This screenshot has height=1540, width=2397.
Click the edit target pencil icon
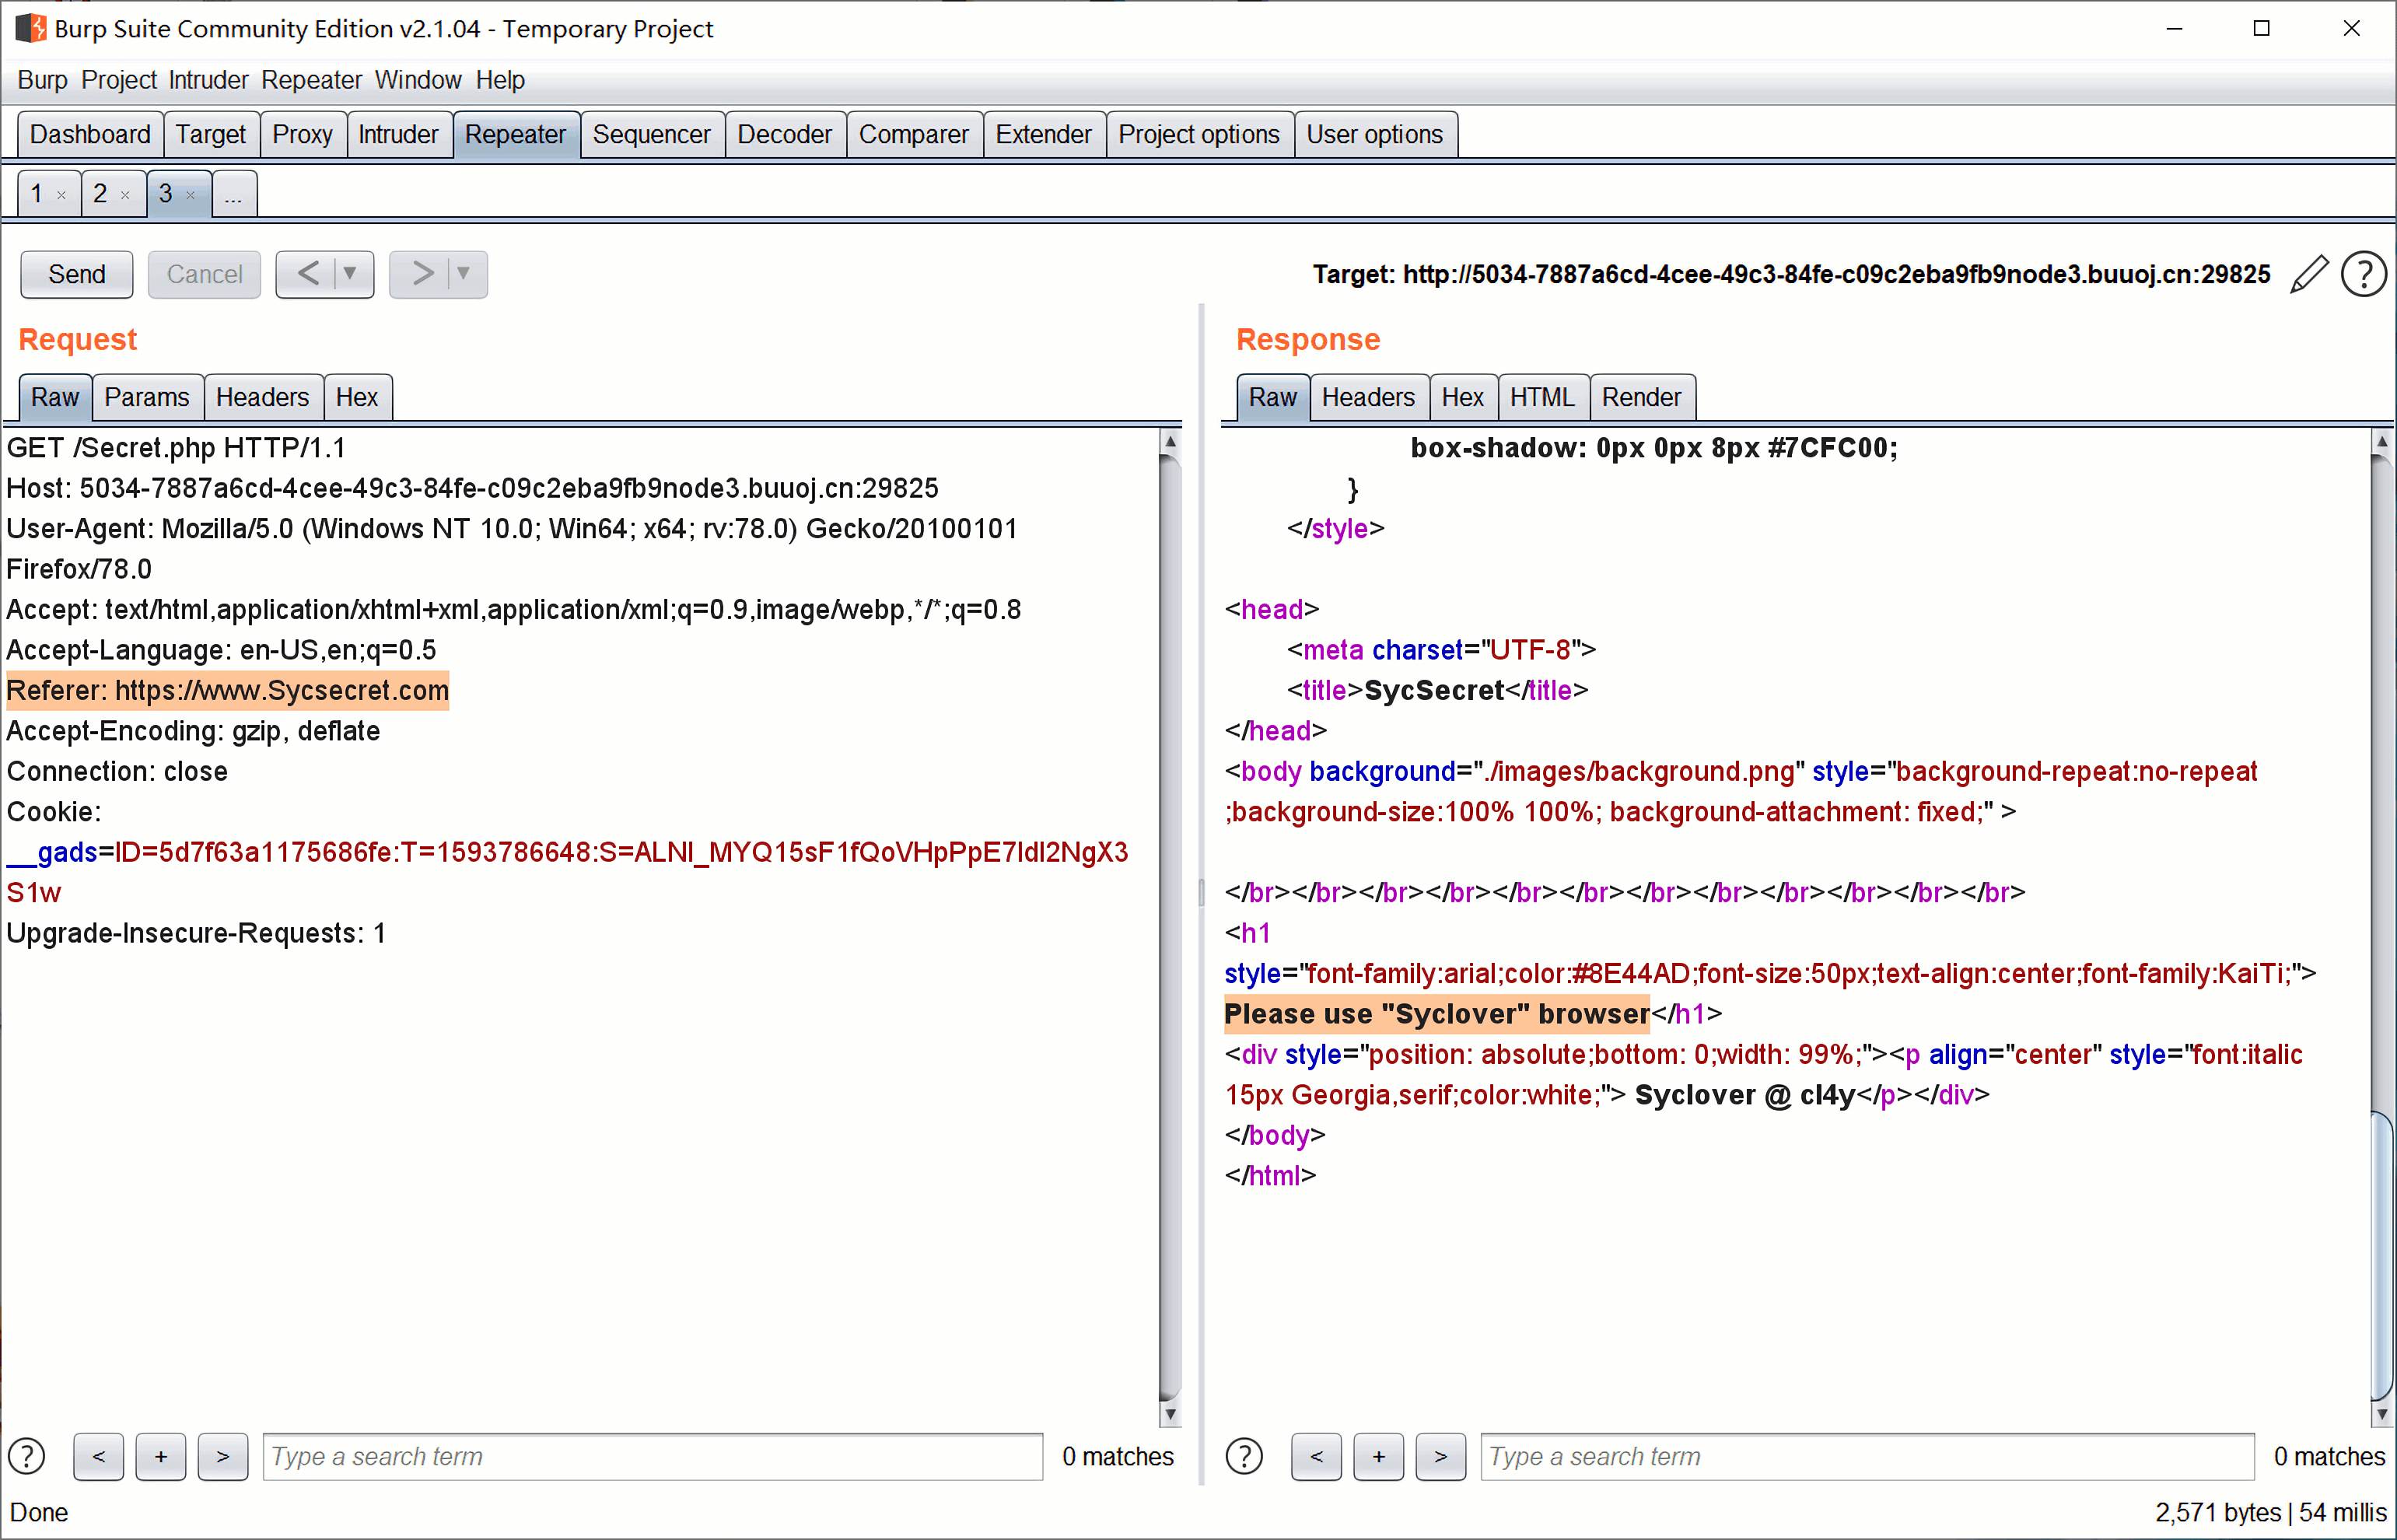click(2309, 274)
